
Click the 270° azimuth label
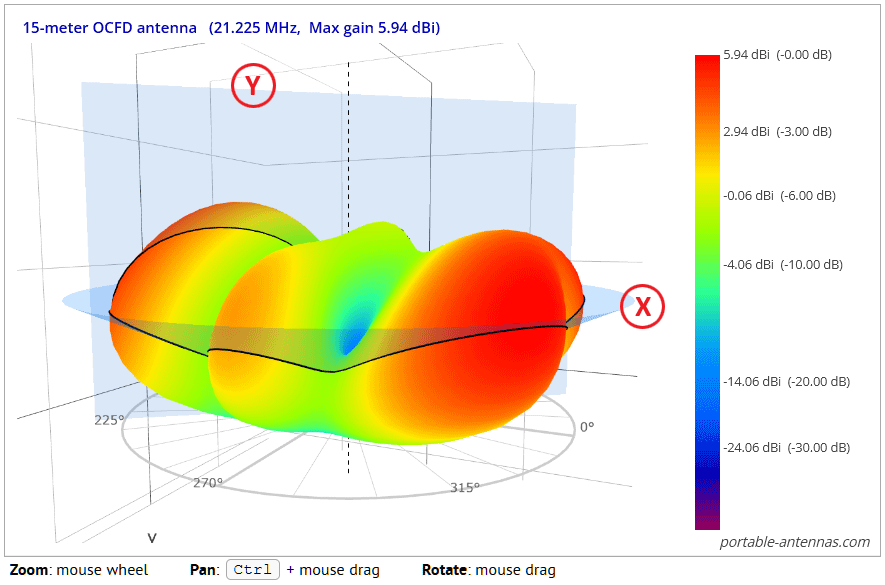[208, 483]
